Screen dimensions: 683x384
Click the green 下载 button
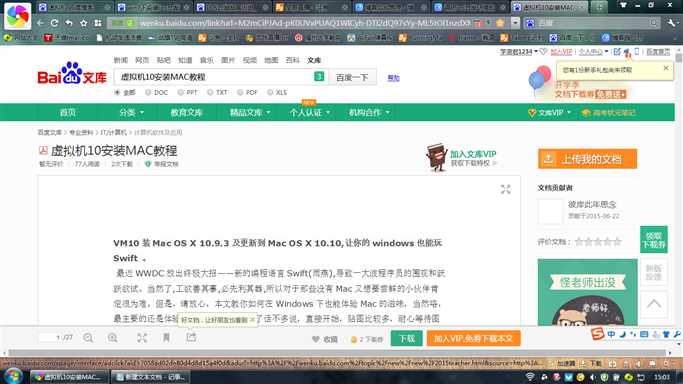click(406, 338)
